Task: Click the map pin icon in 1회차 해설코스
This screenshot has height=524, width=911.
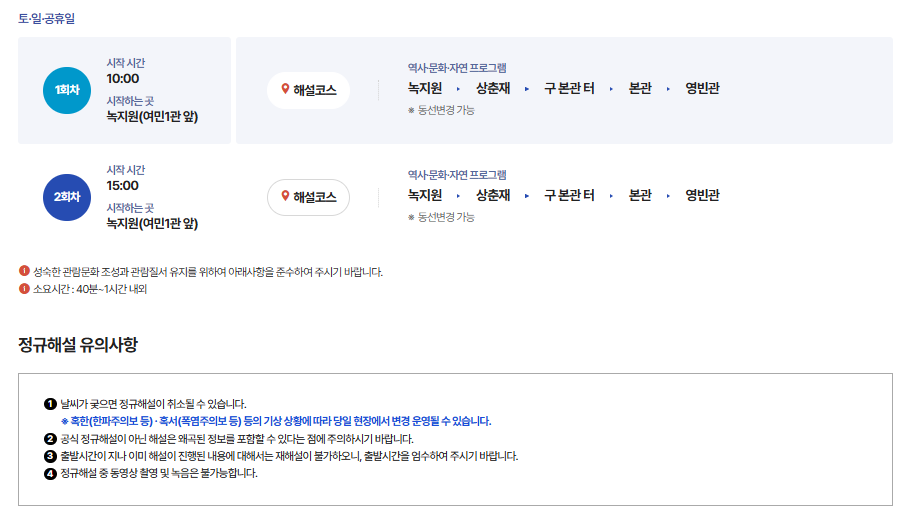Action: tap(285, 89)
